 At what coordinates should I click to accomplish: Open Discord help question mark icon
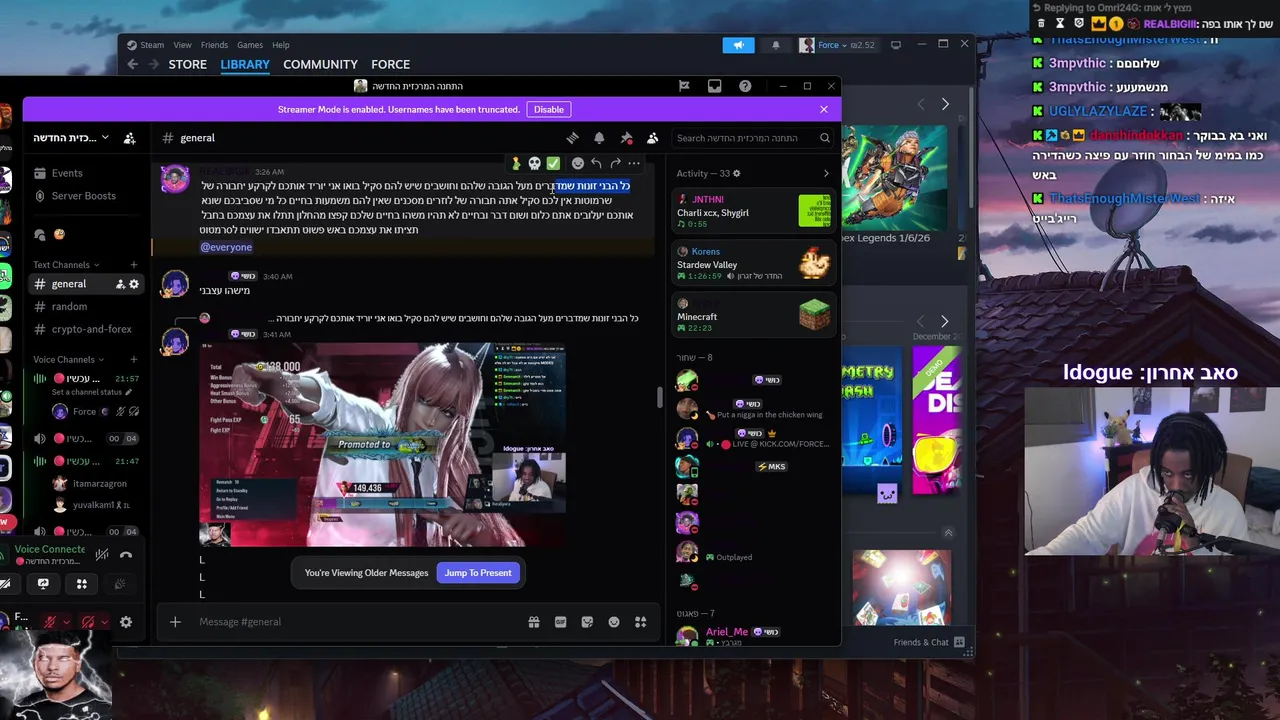point(745,86)
